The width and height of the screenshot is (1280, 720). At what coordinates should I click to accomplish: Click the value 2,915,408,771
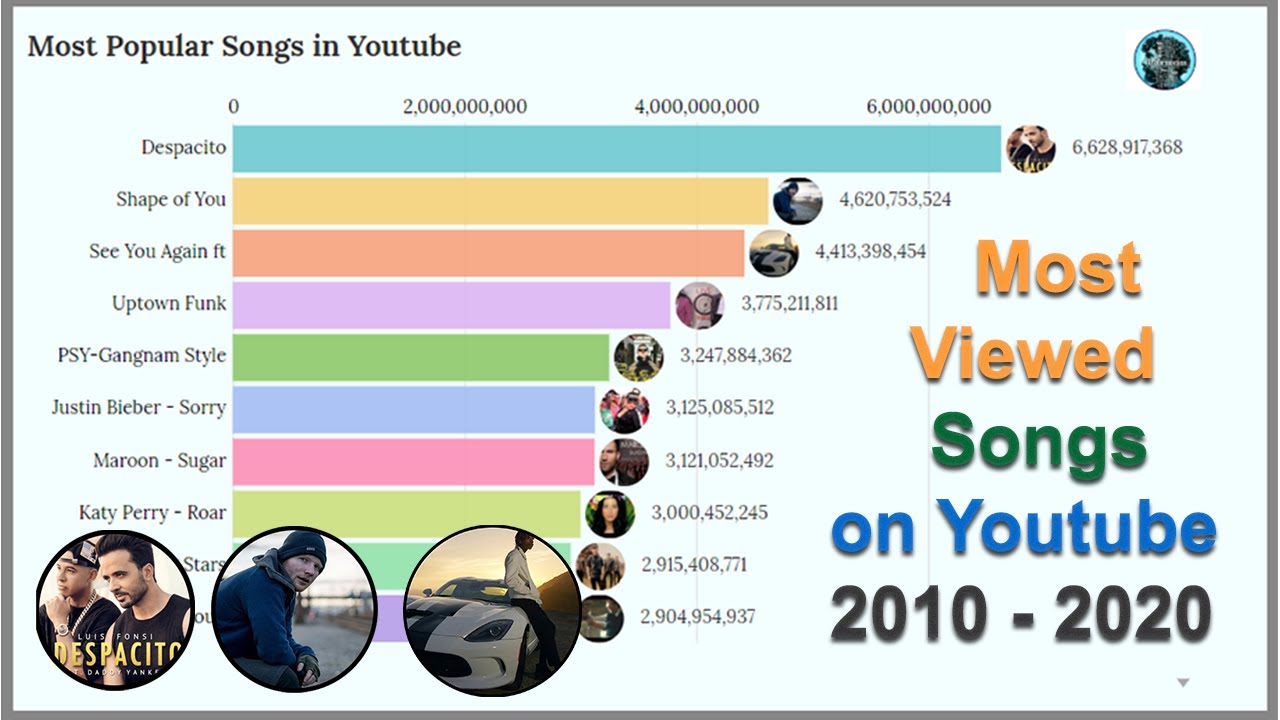695,565
